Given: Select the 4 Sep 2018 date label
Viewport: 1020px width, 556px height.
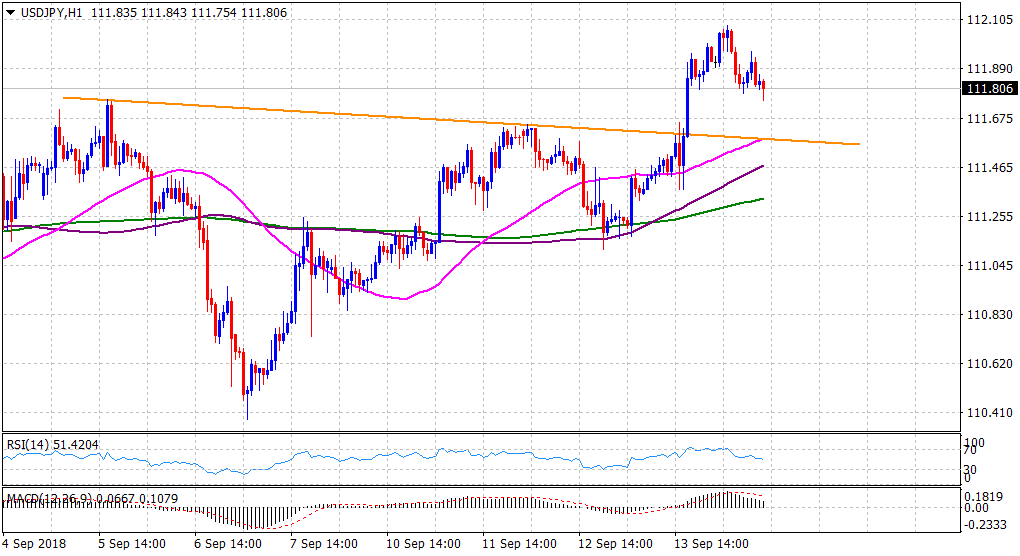Looking at the screenshot, I should pyautogui.click(x=34, y=544).
